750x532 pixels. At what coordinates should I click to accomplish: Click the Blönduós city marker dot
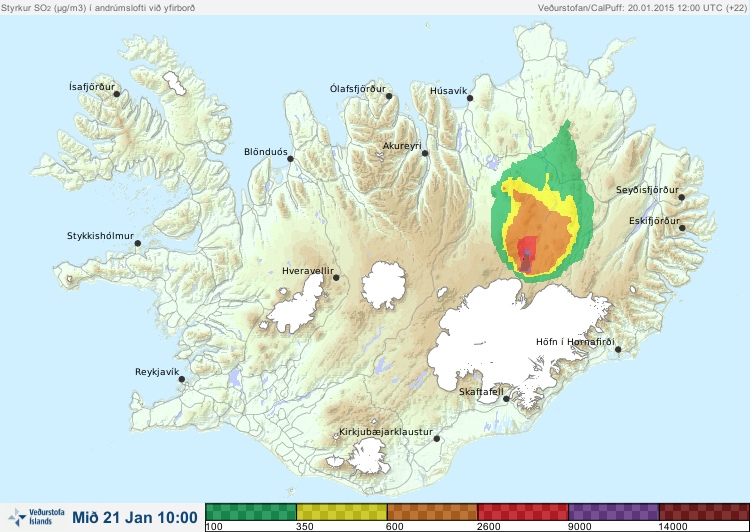(290, 159)
